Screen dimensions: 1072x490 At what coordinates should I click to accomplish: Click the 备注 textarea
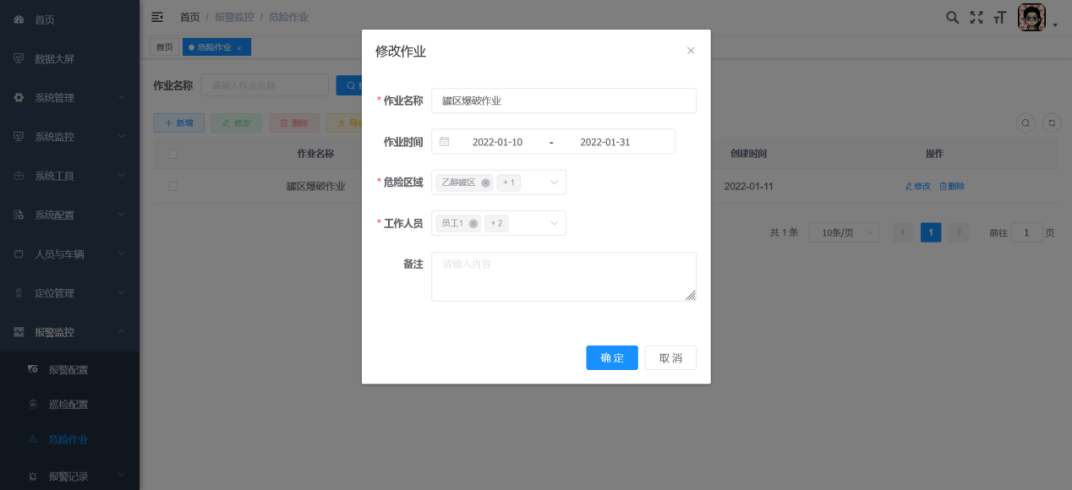(x=564, y=277)
